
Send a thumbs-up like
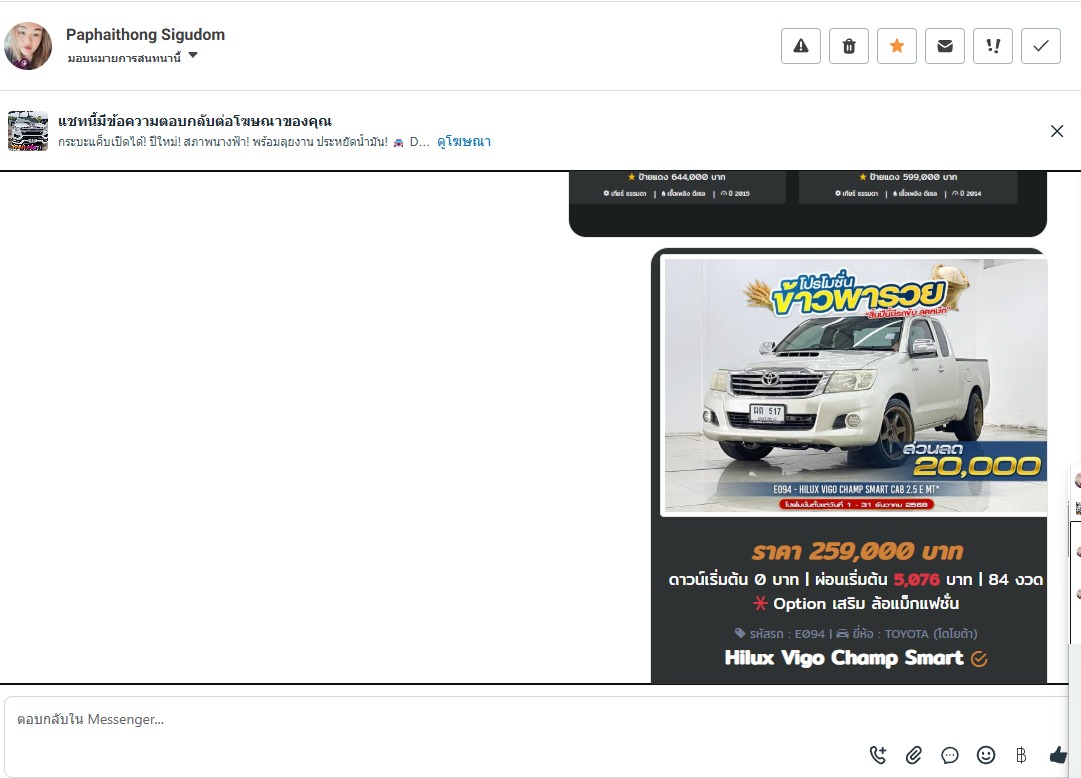[x=1058, y=755]
